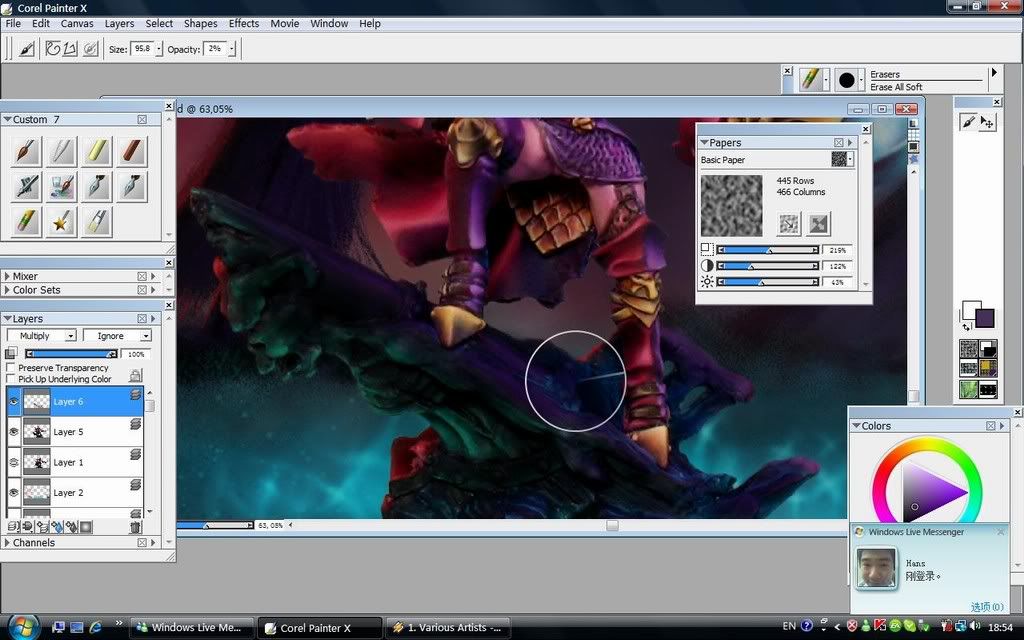Enable the Preserve Transparency checkbox
The width and height of the screenshot is (1024, 640).
click(10, 368)
